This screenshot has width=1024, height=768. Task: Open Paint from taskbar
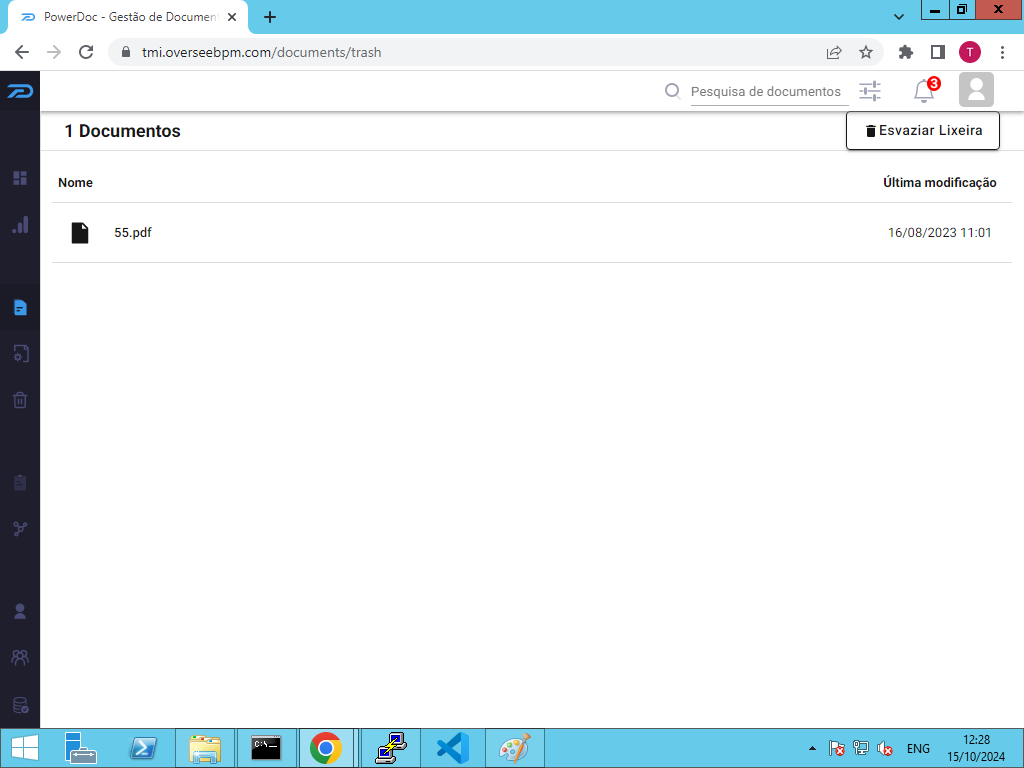(515, 748)
